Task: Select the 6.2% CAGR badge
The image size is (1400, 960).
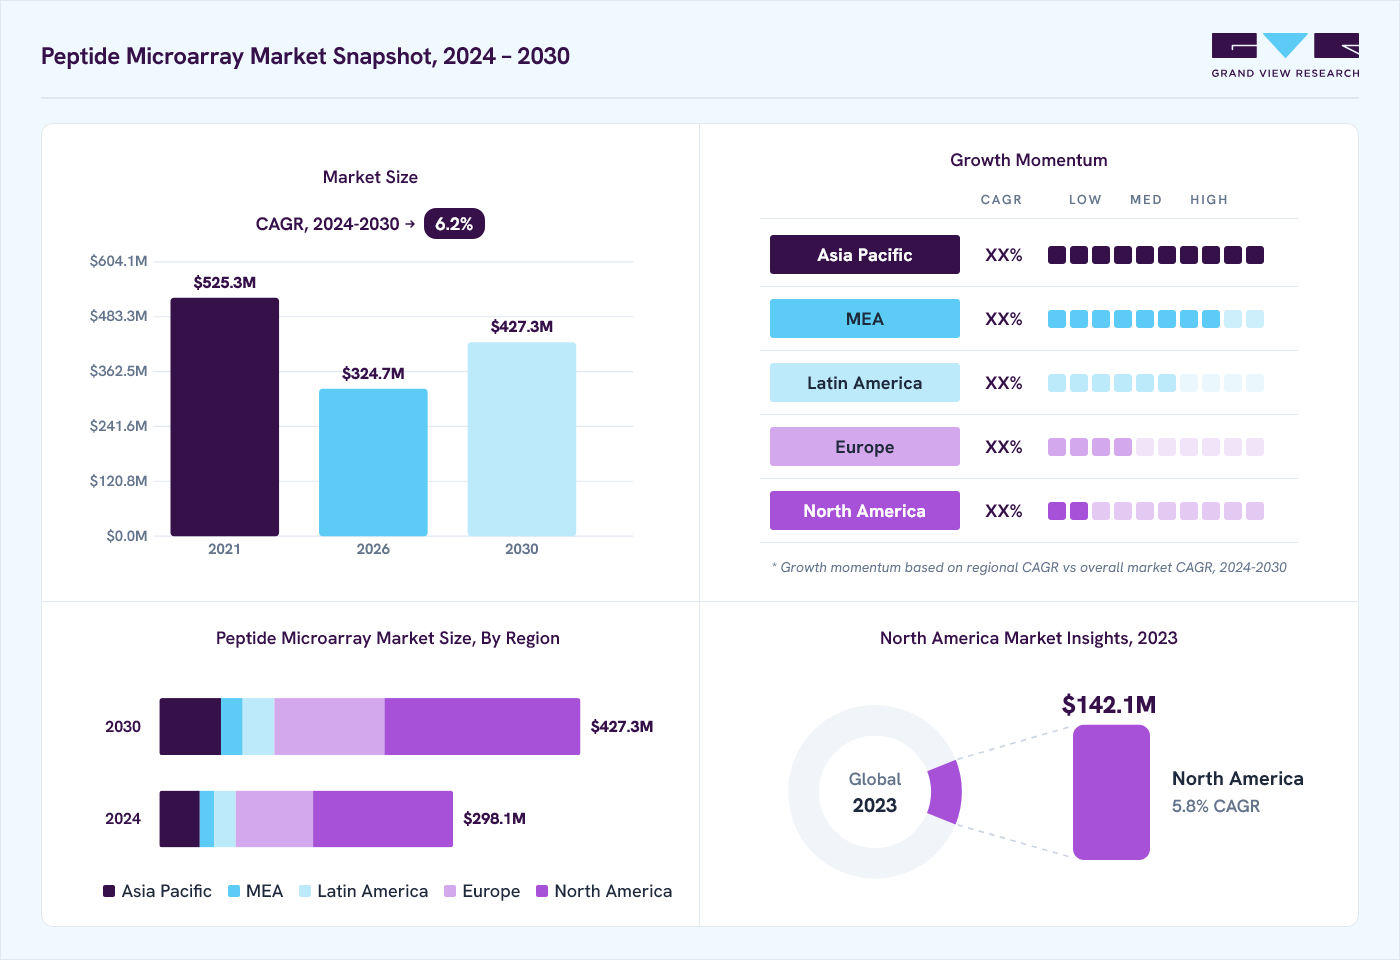Action: pyautogui.click(x=454, y=224)
